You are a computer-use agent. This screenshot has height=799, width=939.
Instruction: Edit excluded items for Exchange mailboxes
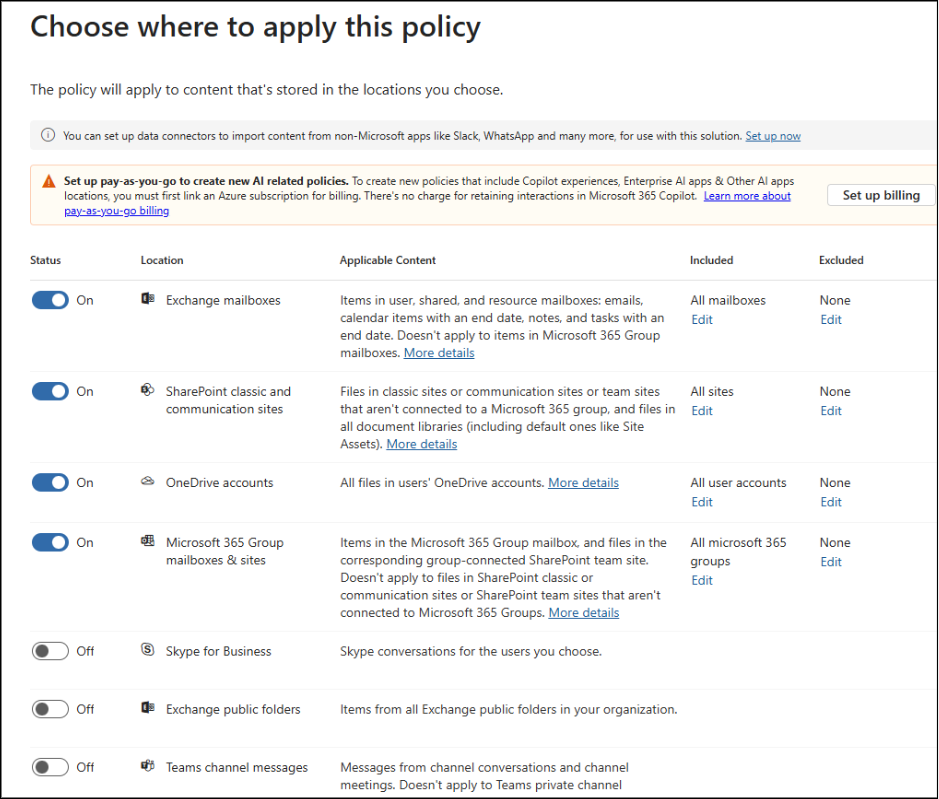click(831, 320)
